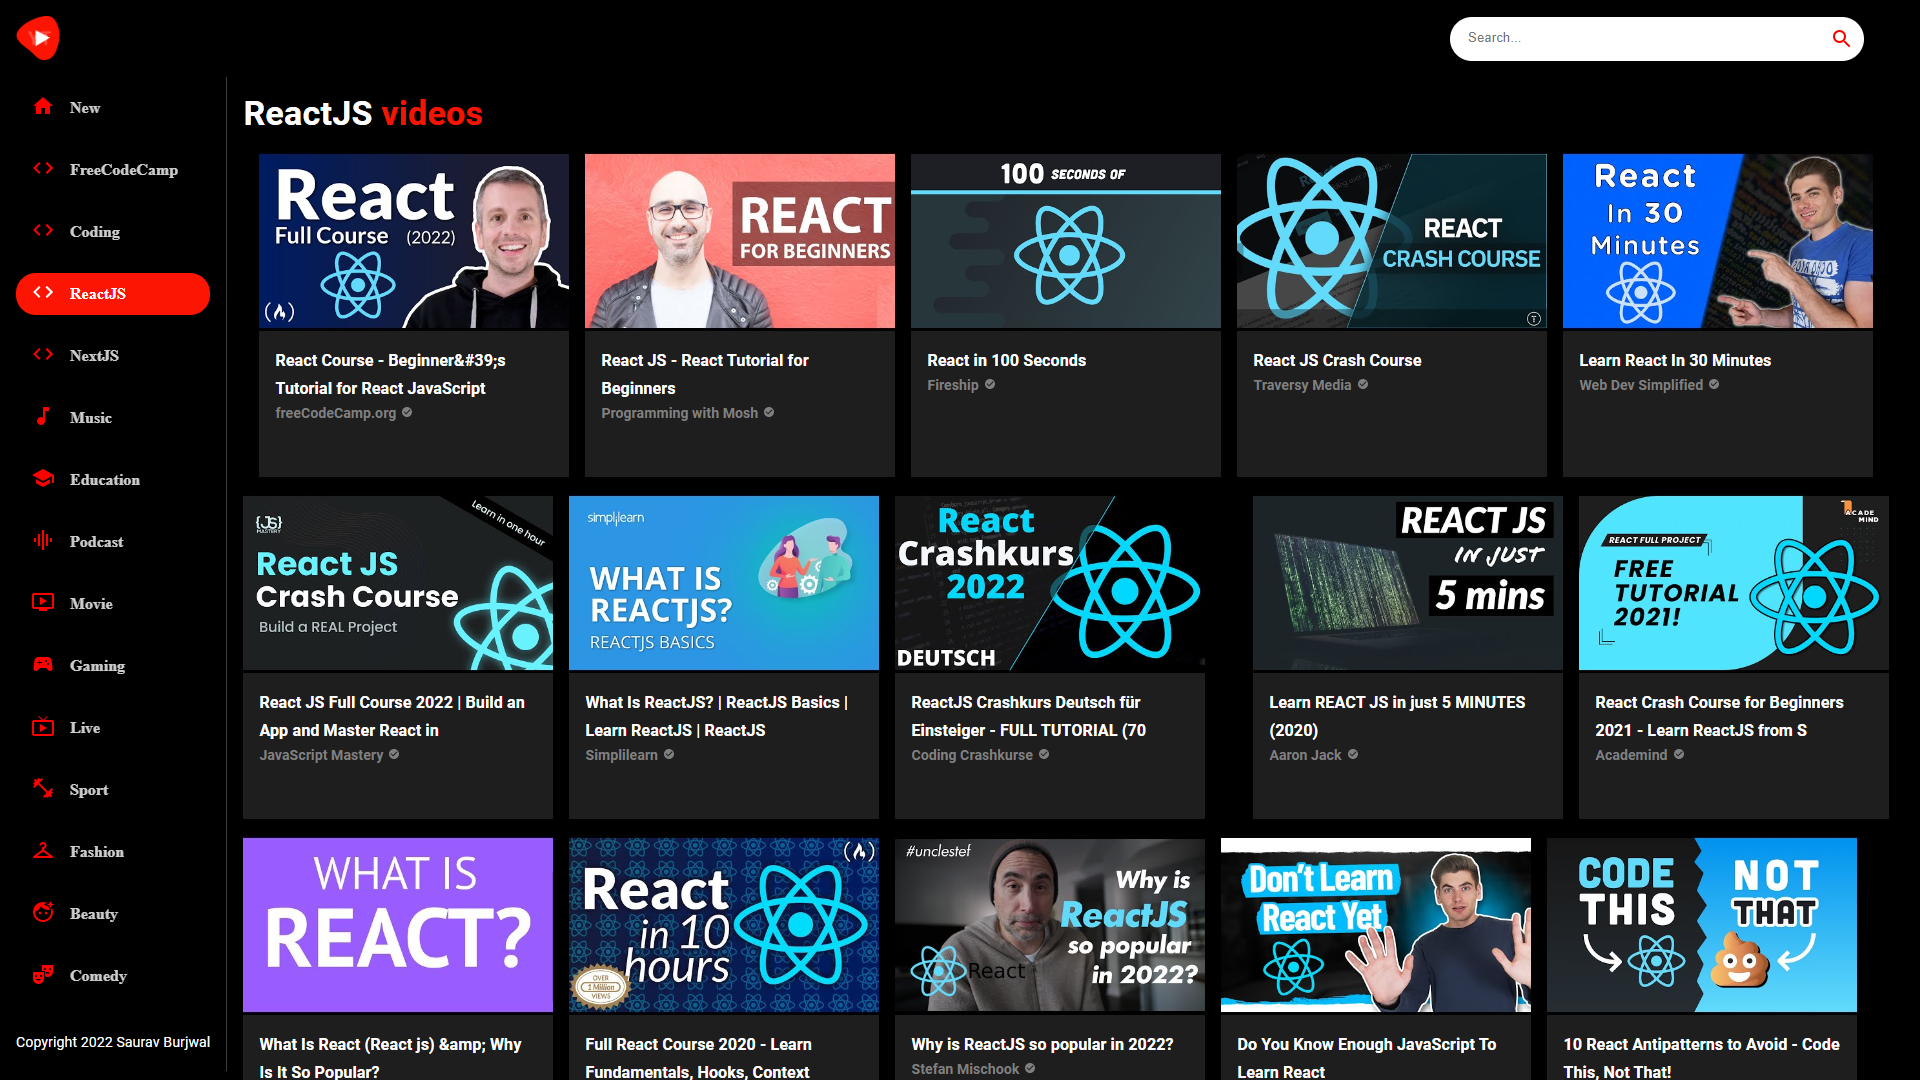1920x1080 pixels.
Task: Click verified badge next to Programming with Mosh
Action: (769, 413)
